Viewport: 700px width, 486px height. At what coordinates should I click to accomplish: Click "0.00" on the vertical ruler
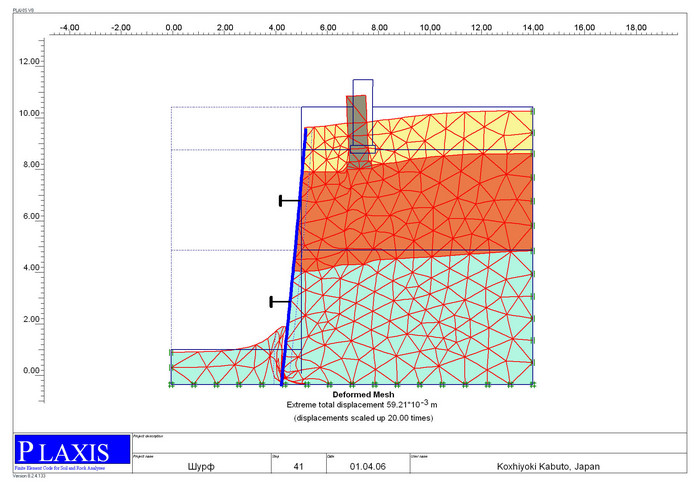[x=31, y=370]
